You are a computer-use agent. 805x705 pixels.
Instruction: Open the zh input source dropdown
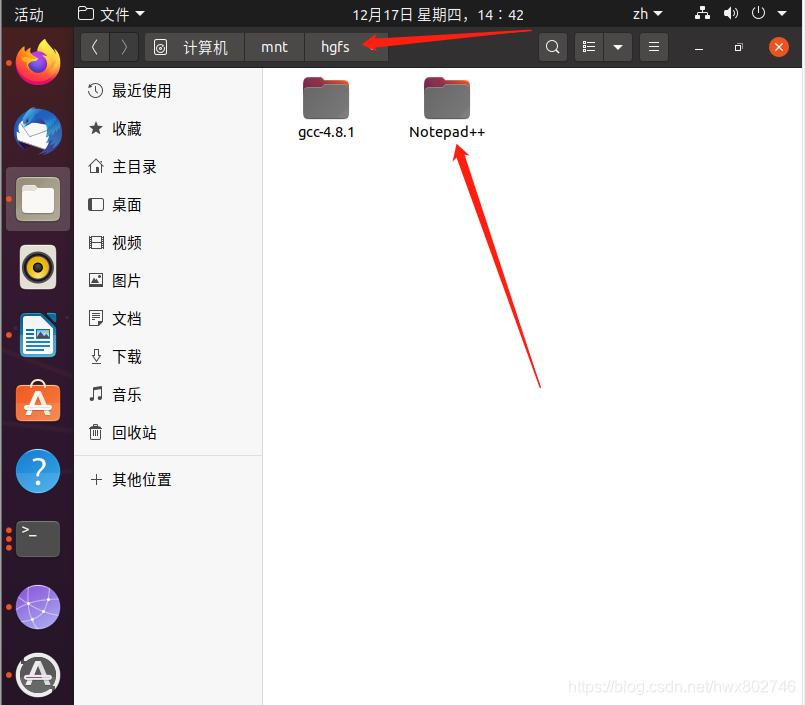[647, 14]
